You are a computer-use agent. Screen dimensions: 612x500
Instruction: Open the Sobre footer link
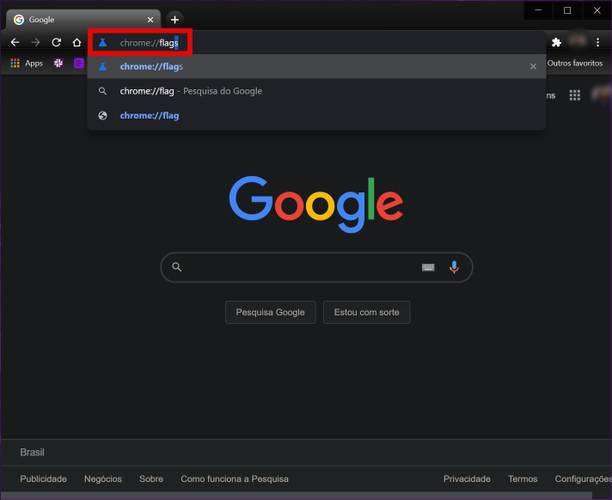pos(151,479)
